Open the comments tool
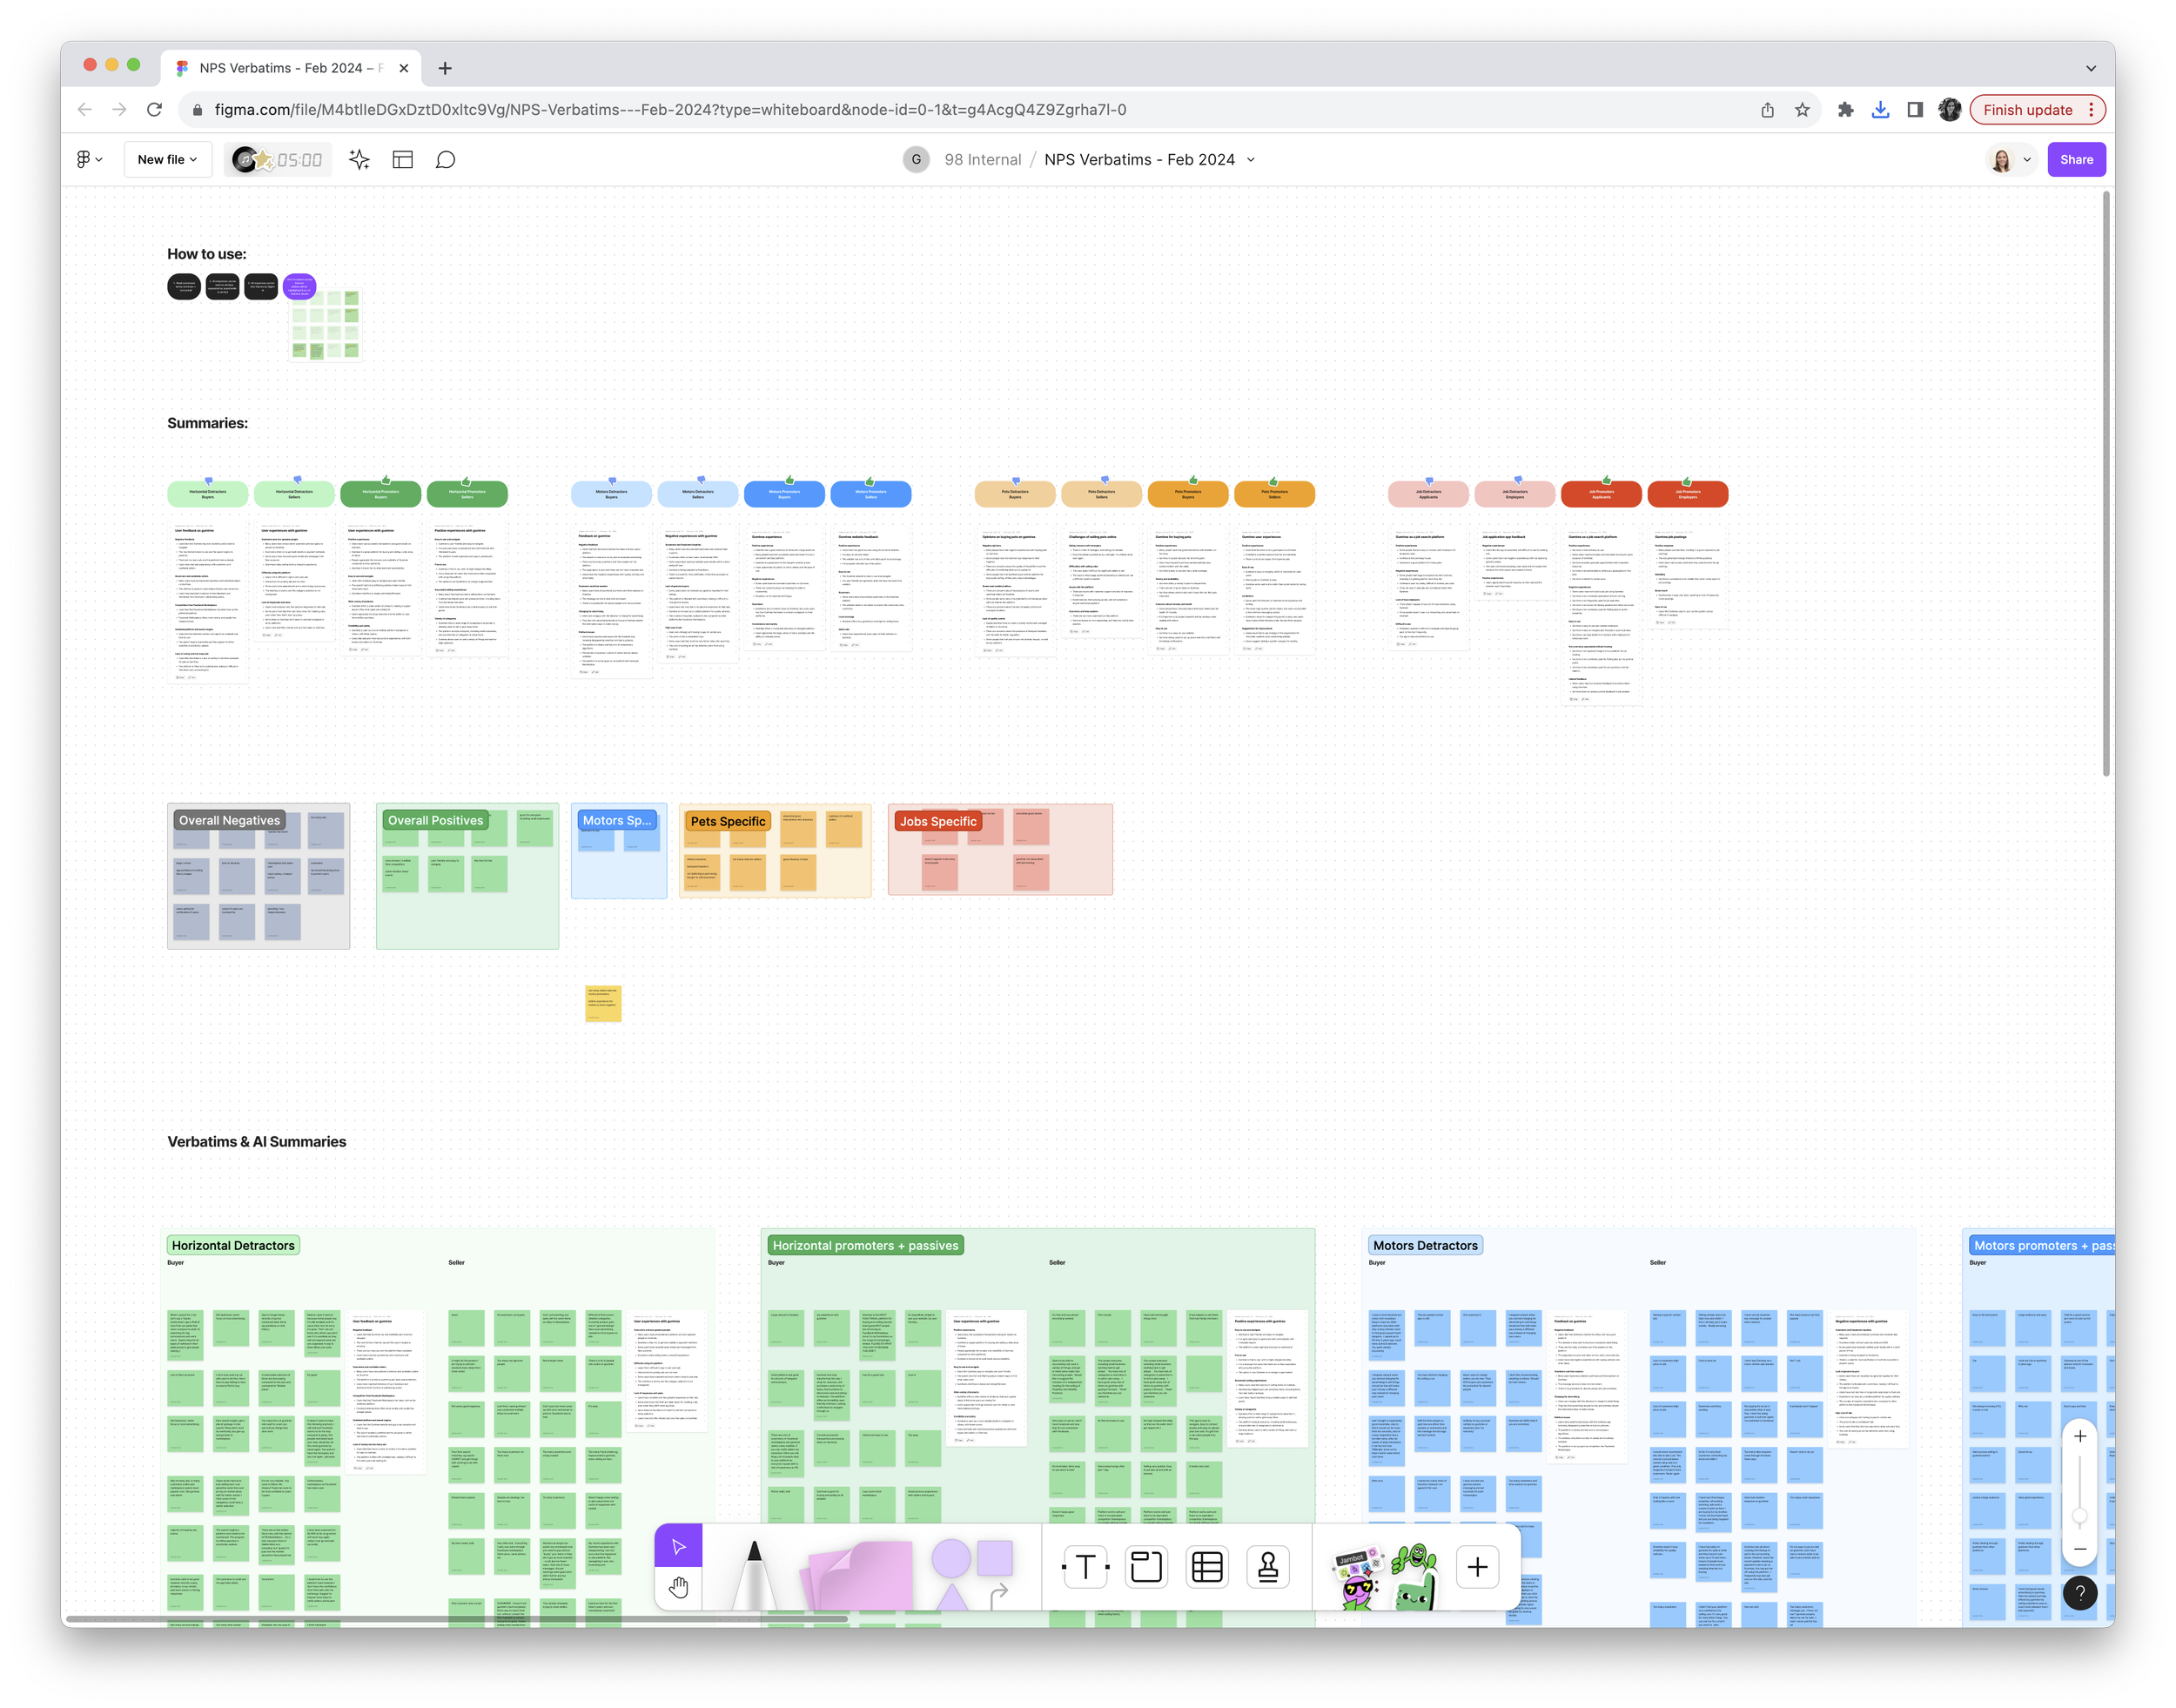 (446, 160)
